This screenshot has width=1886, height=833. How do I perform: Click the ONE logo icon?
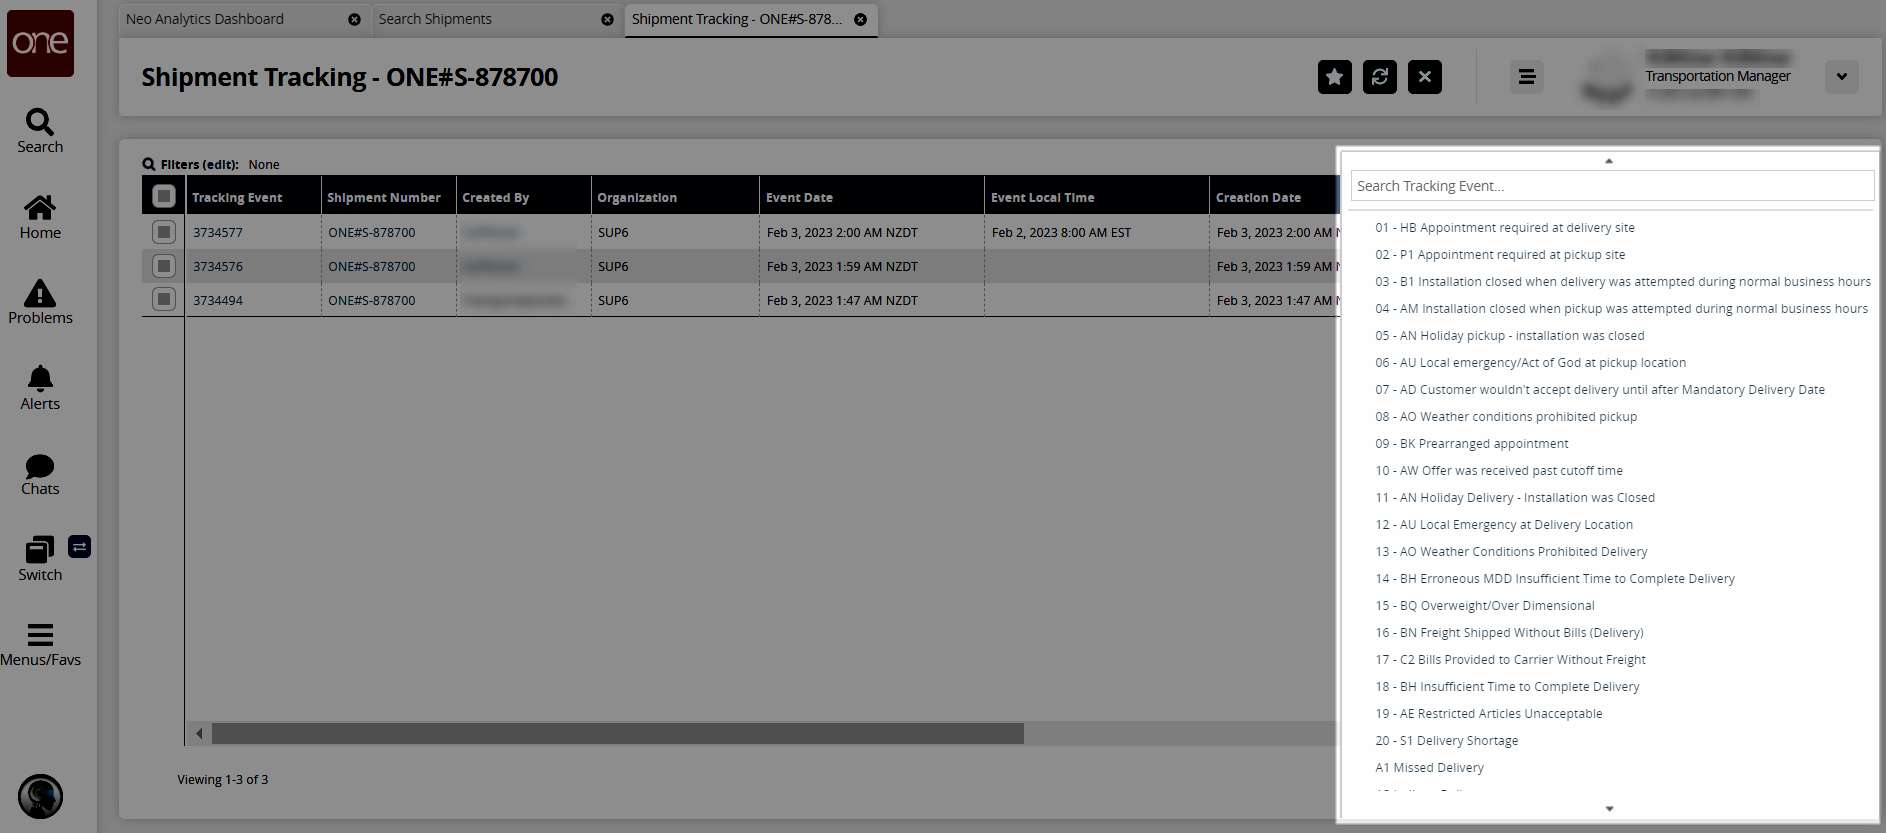click(40, 43)
